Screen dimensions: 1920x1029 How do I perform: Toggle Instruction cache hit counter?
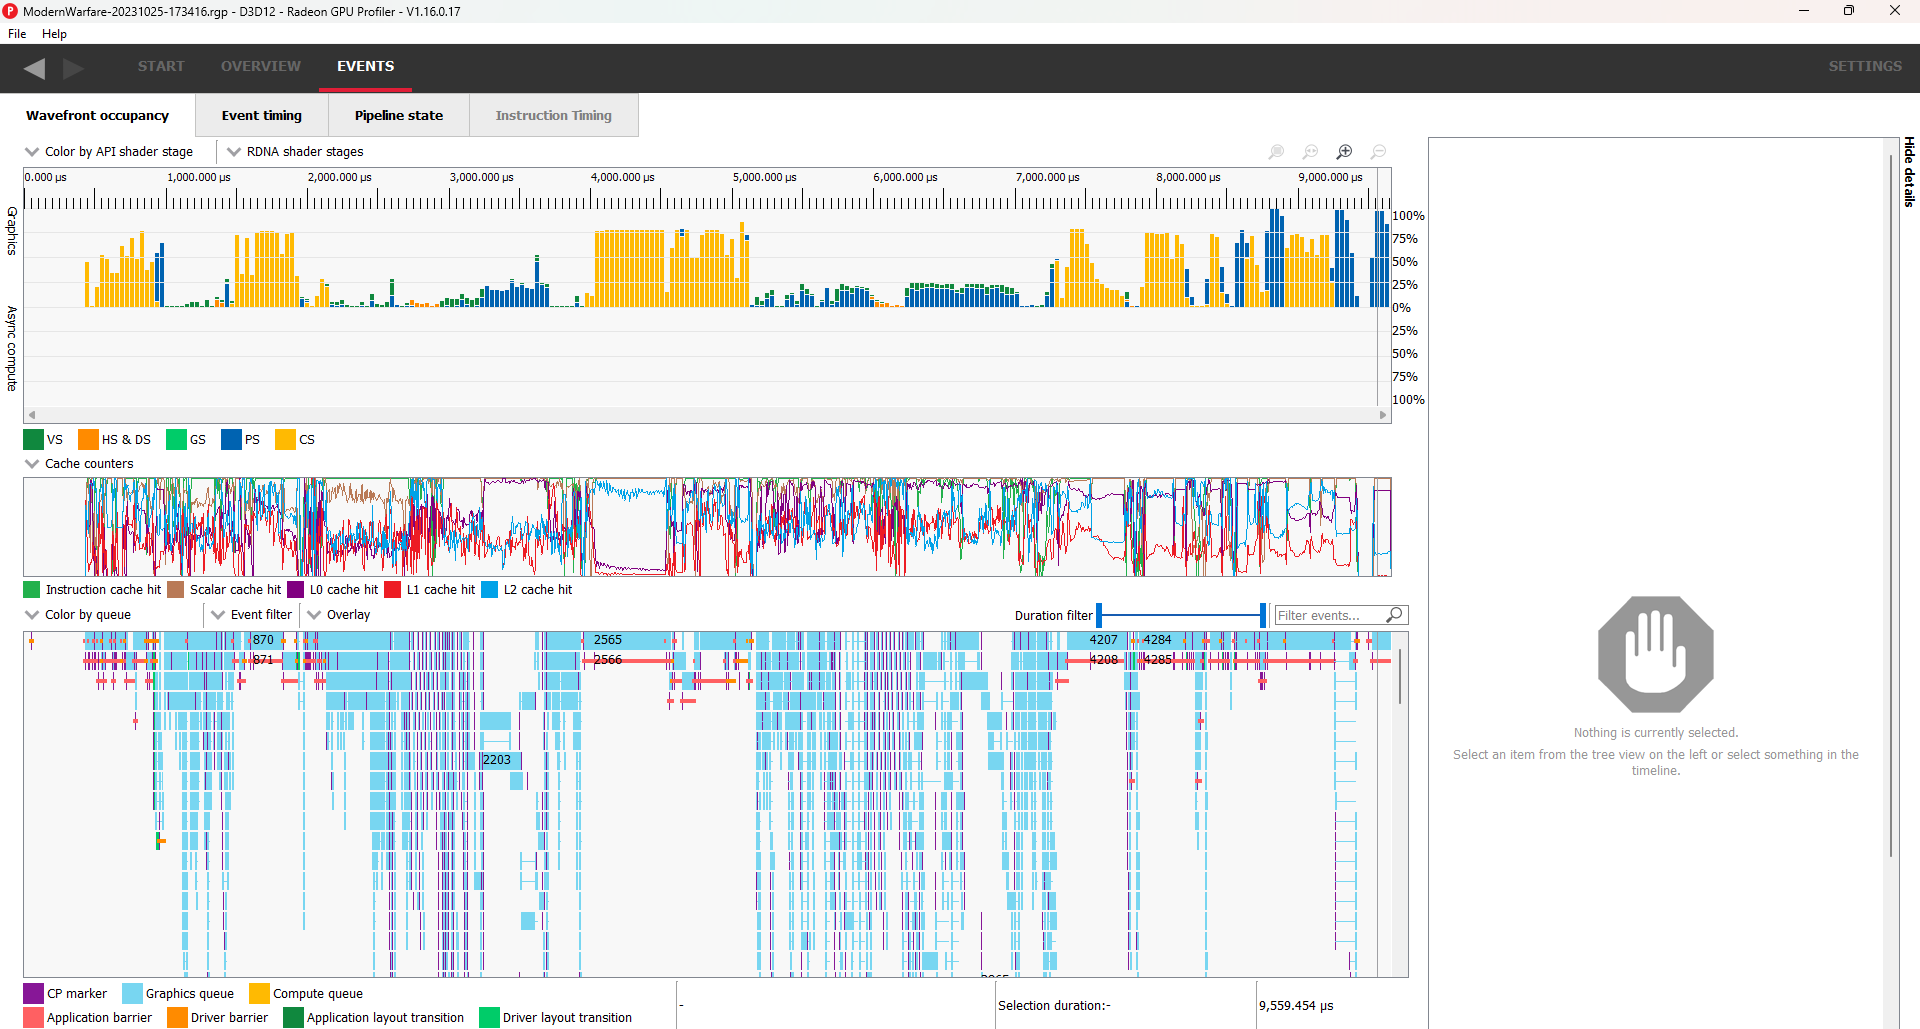(32, 590)
